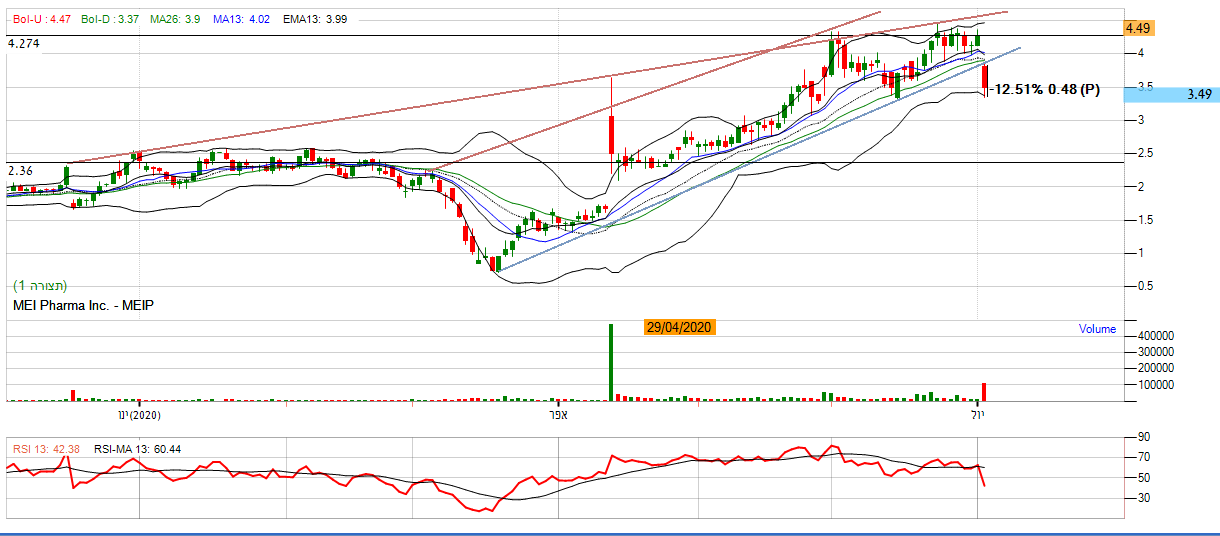Click the 2.36 support line label
1220x536 pixels.
(20, 171)
